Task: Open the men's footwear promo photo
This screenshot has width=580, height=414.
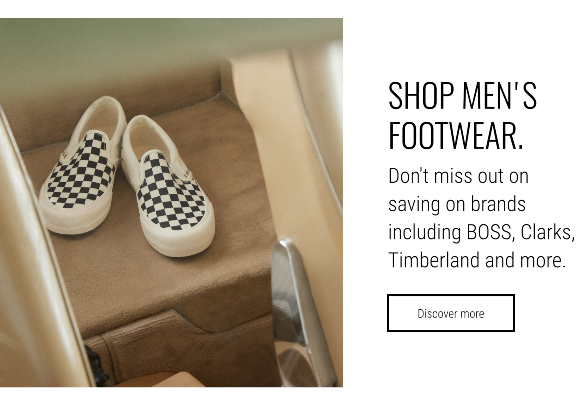Action: [x=171, y=202]
